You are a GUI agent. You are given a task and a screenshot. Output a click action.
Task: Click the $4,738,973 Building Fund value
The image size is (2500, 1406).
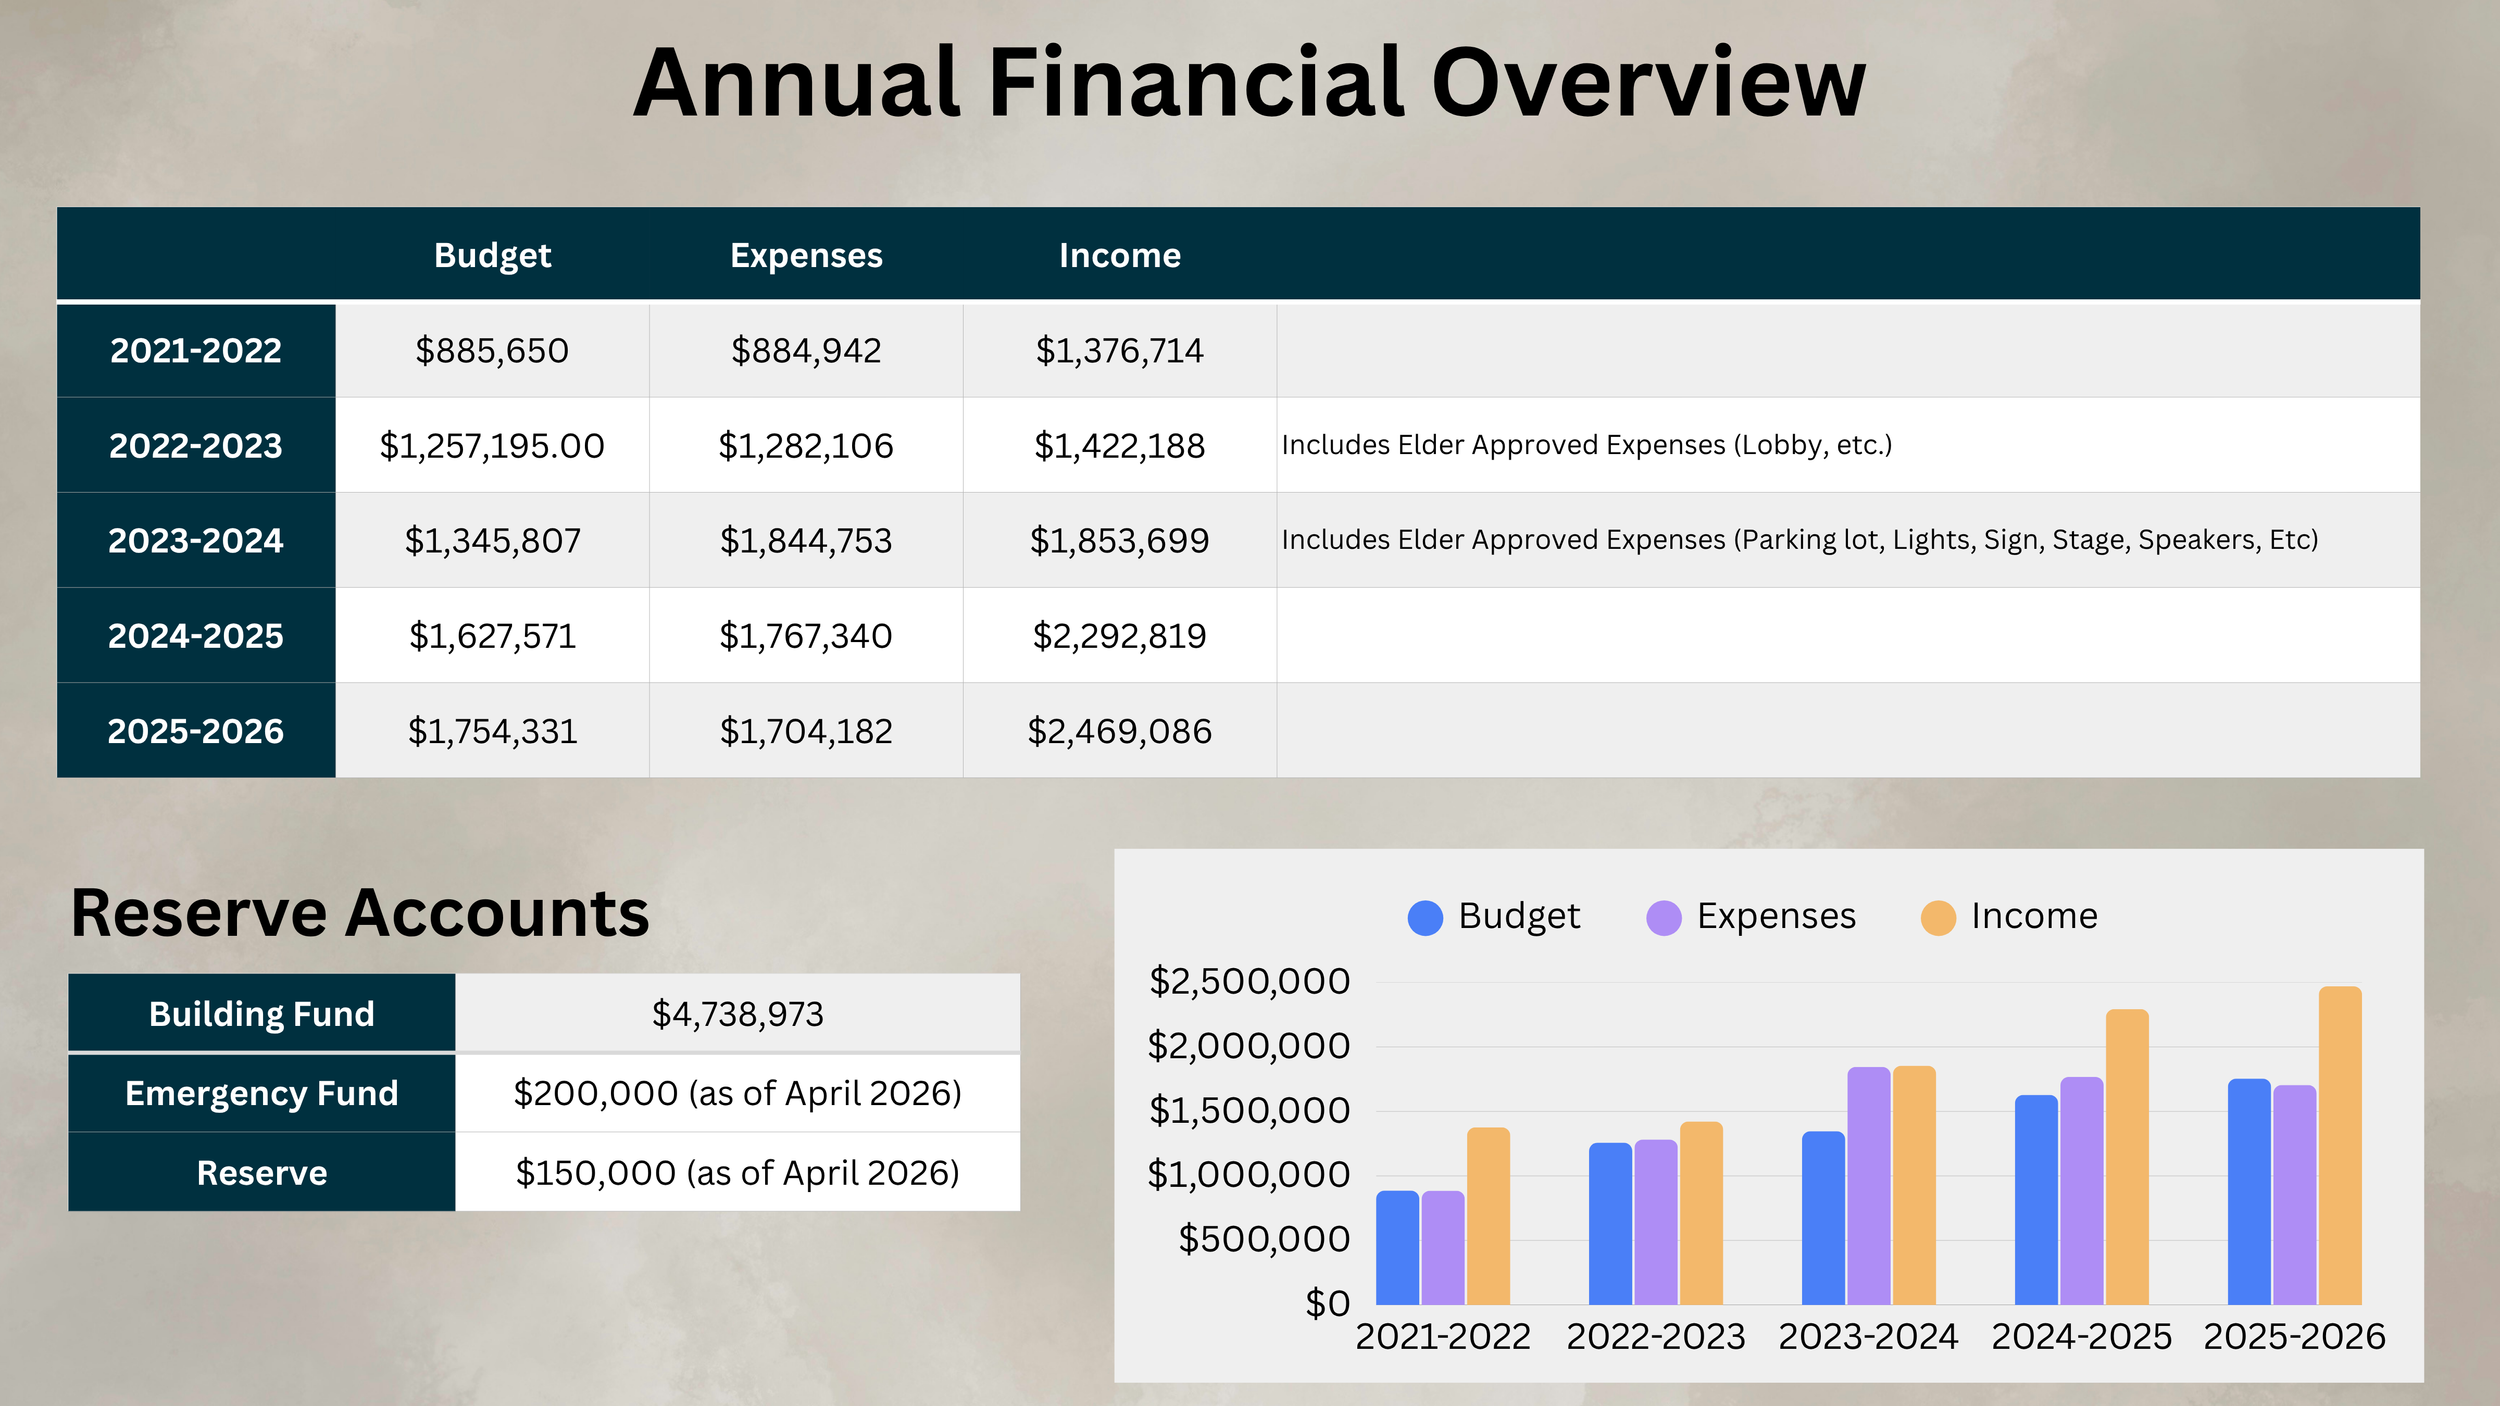point(738,1014)
